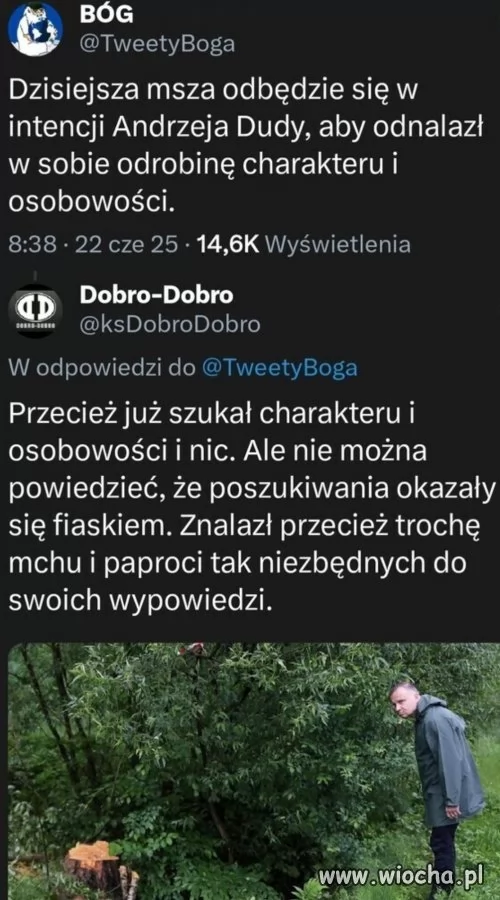Viewport: 500px width, 900px height.
Task: Open the @ksDobroDobro handle
Action: point(169,324)
